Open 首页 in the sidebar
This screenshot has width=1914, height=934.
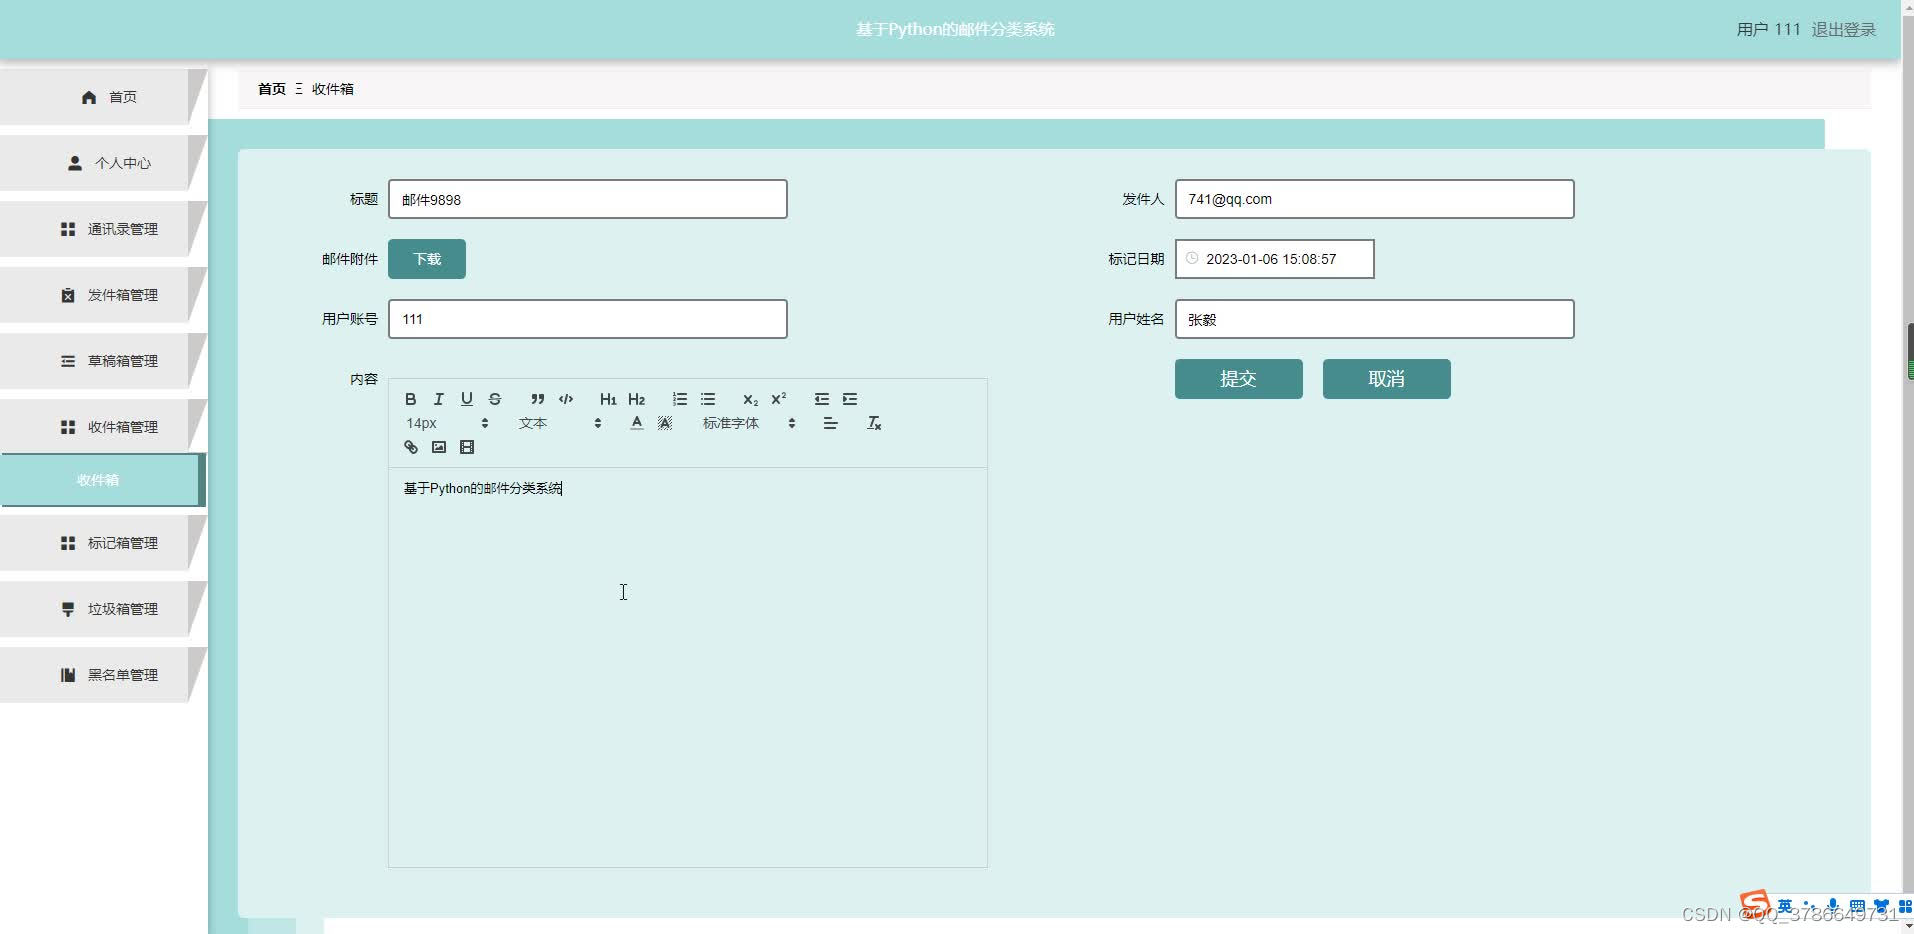pos(102,97)
